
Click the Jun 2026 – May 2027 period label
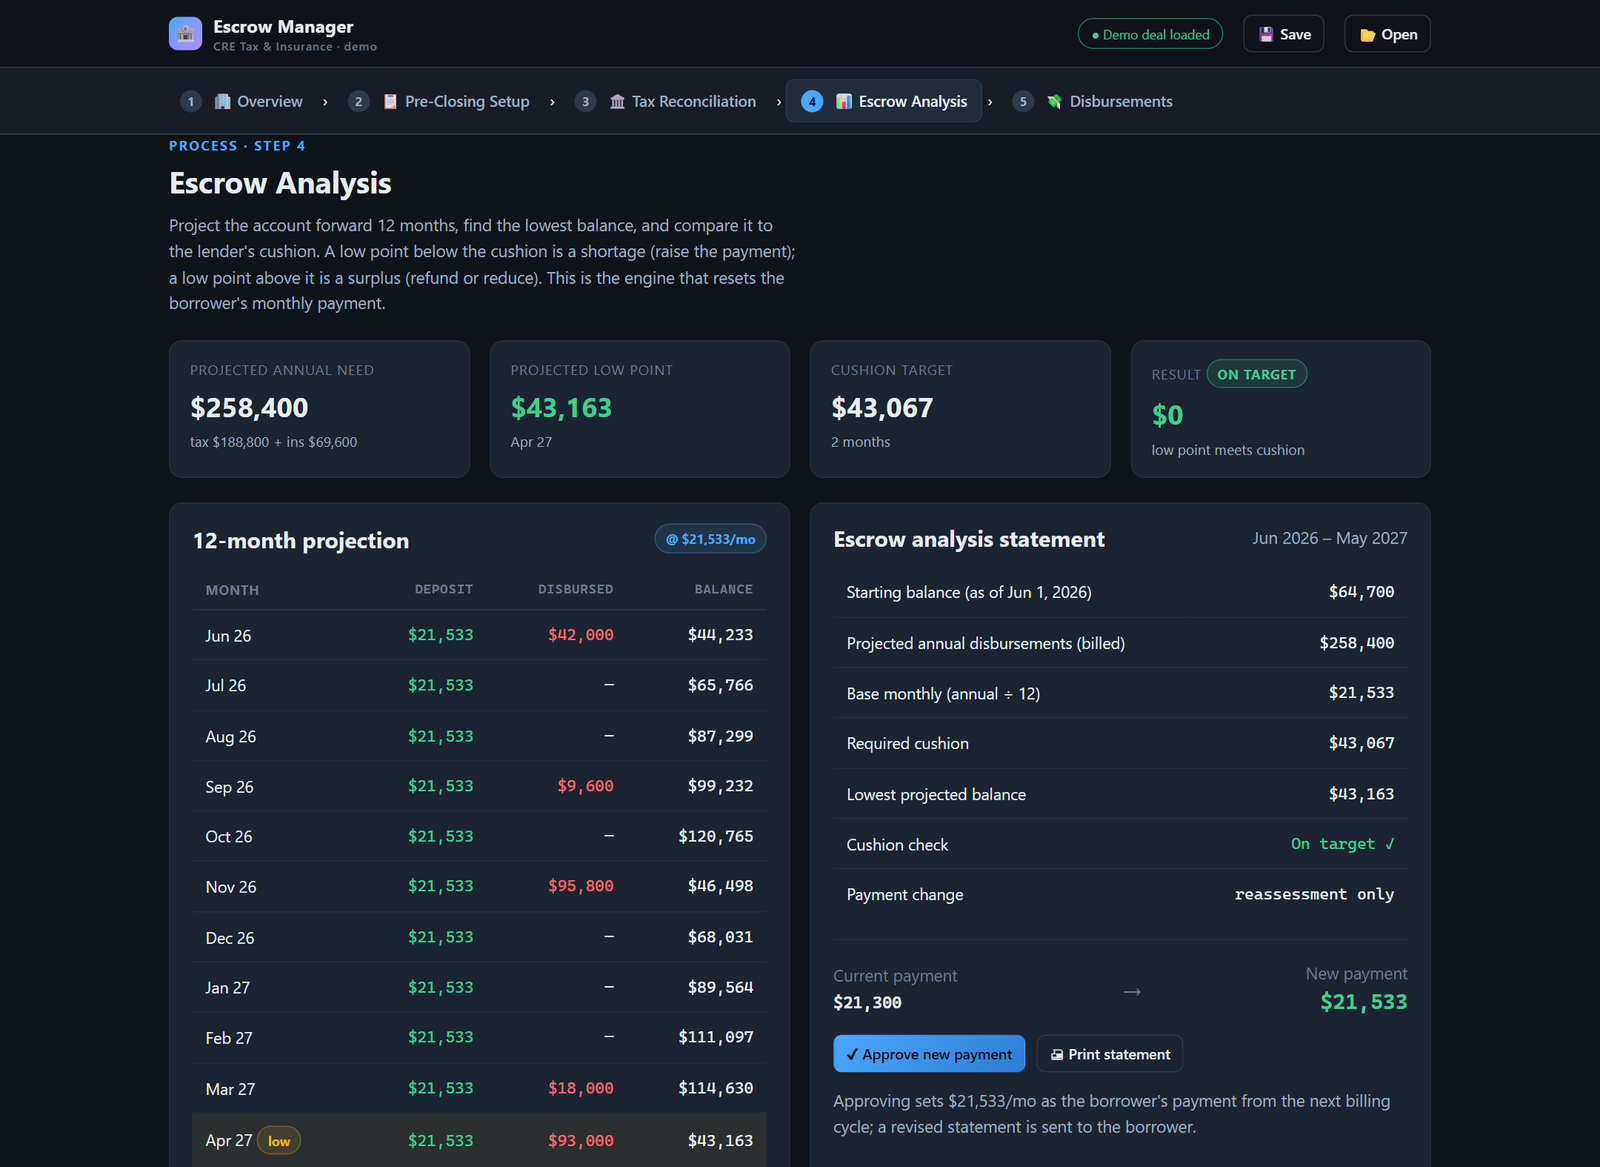click(x=1329, y=538)
